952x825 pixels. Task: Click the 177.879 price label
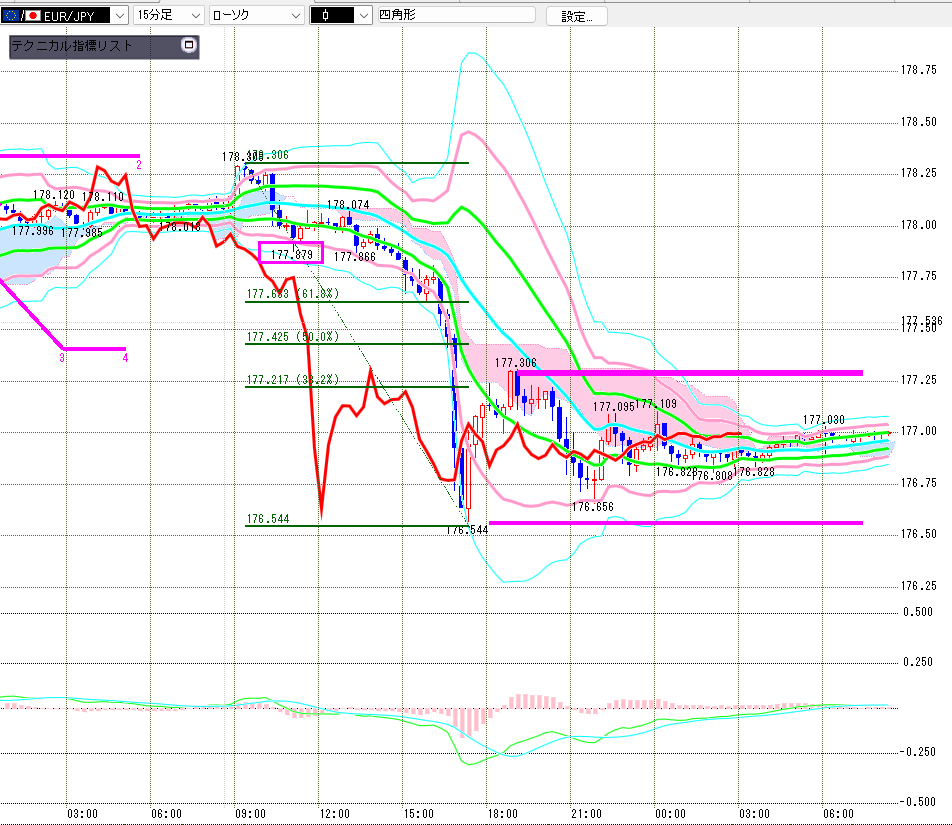click(x=291, y=254)
